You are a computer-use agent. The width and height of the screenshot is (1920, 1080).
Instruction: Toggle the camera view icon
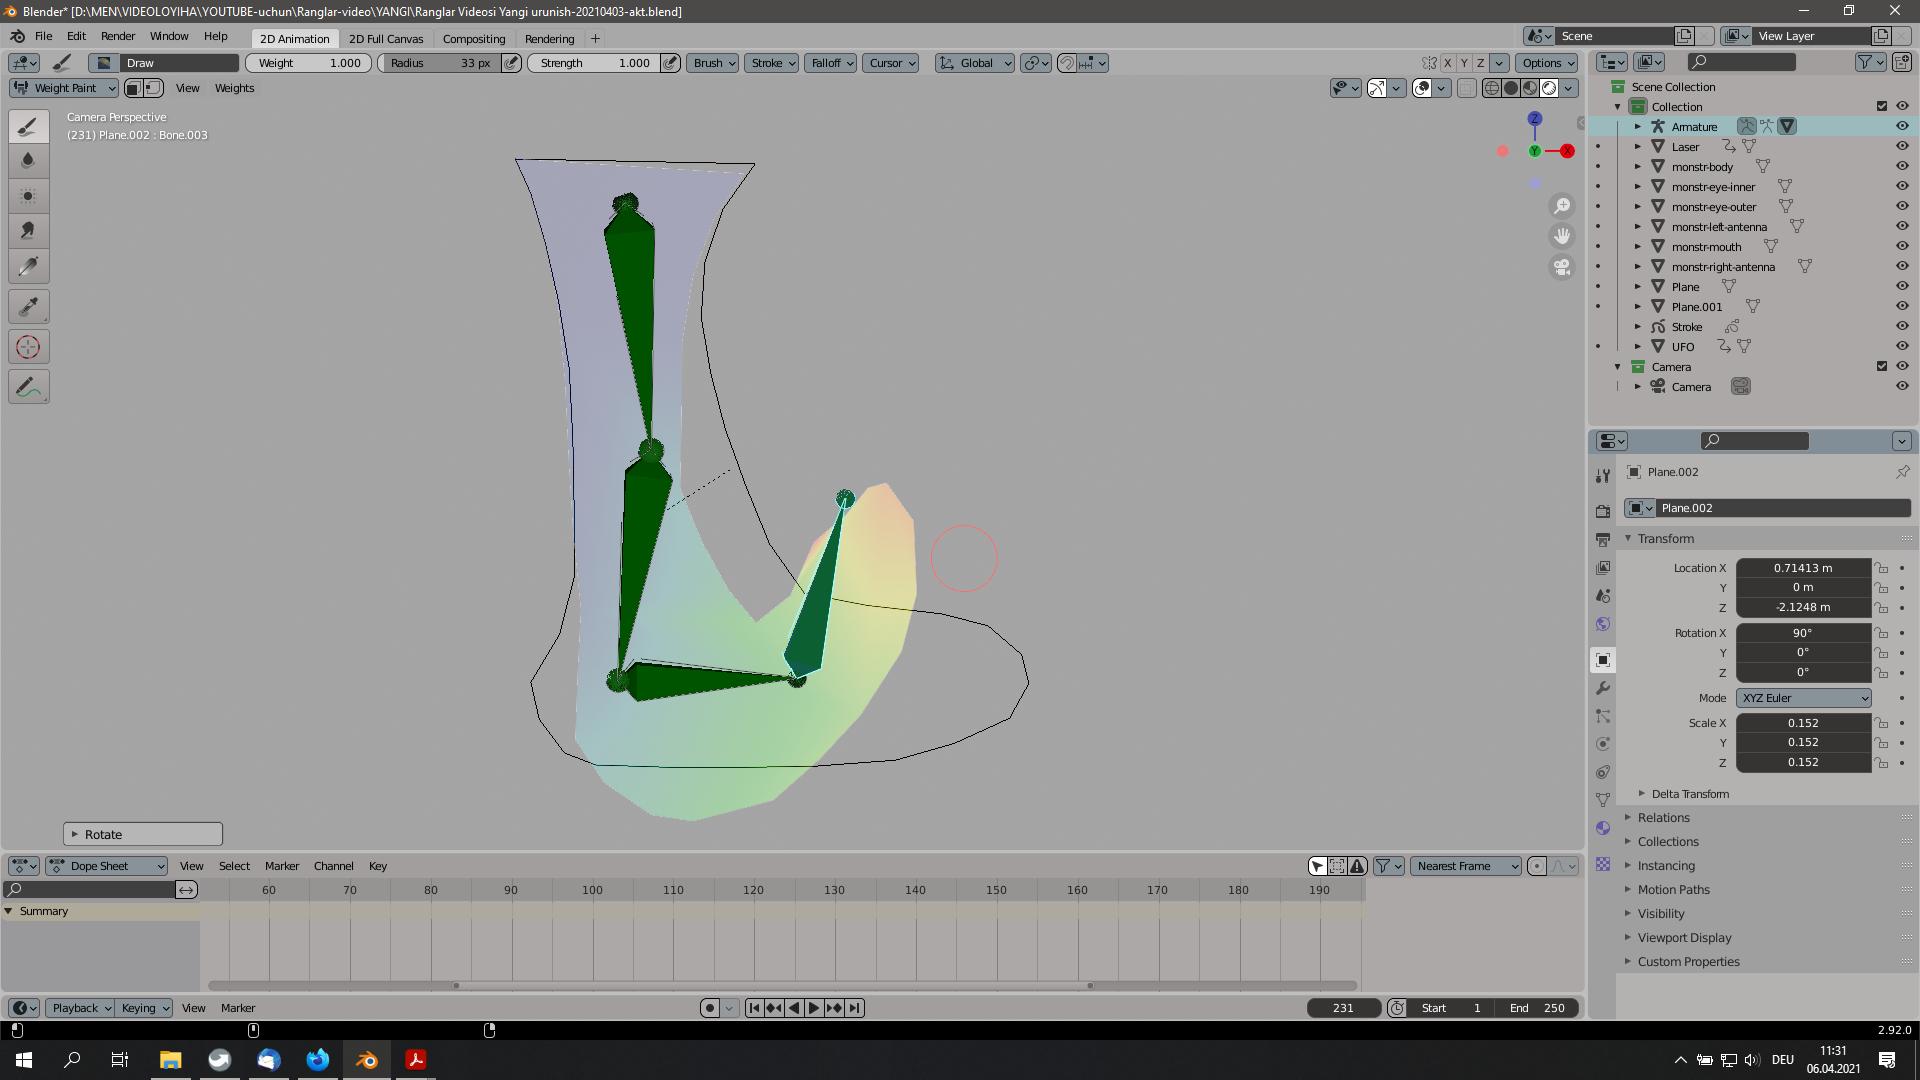point(1561,267)
